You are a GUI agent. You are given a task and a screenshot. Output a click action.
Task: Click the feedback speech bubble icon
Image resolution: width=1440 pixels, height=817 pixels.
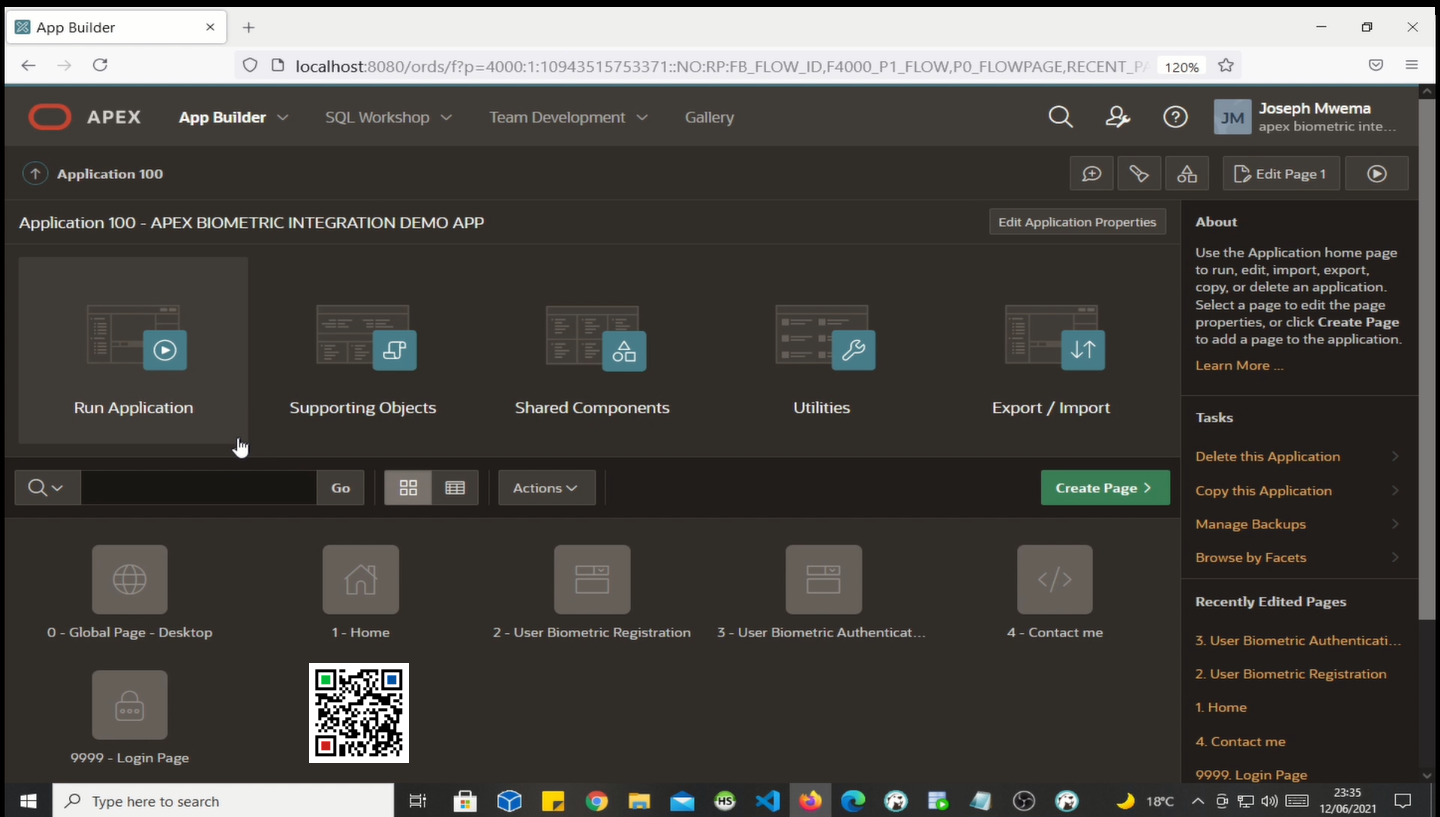[1091, 173]
